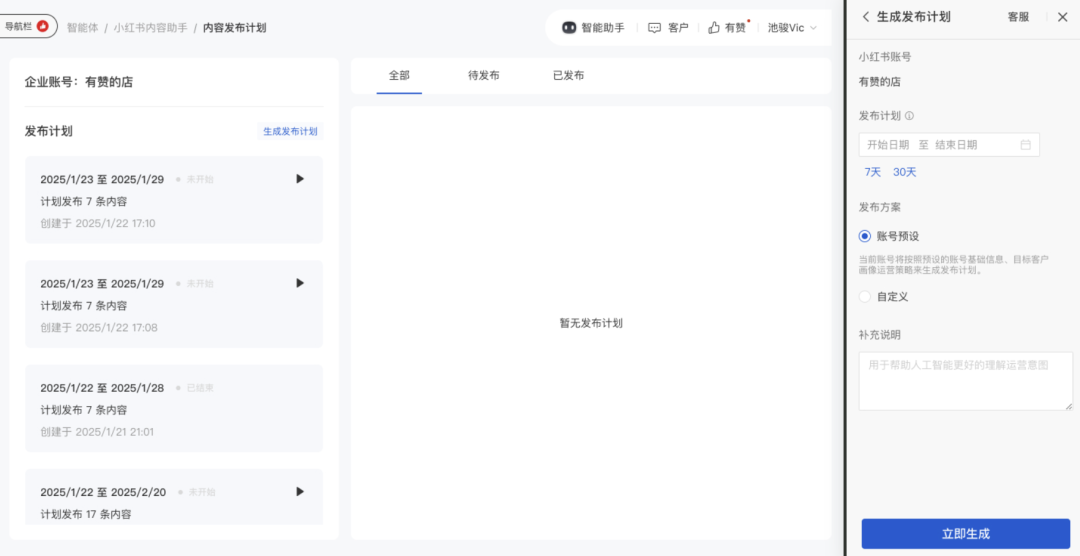
Task: Switch to the 全部 tab
Action: [x=399, y=76]
